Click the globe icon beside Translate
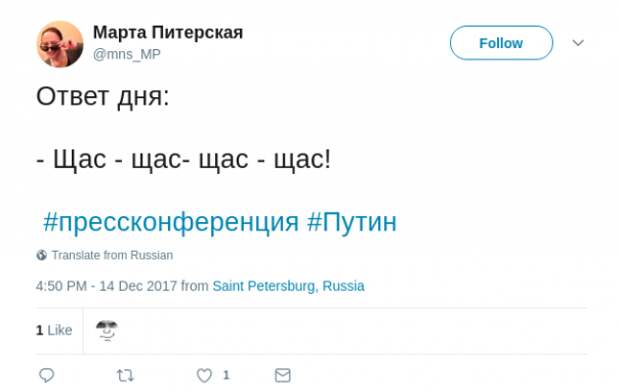This screenshot has height=392, width=620. [42, 255]
